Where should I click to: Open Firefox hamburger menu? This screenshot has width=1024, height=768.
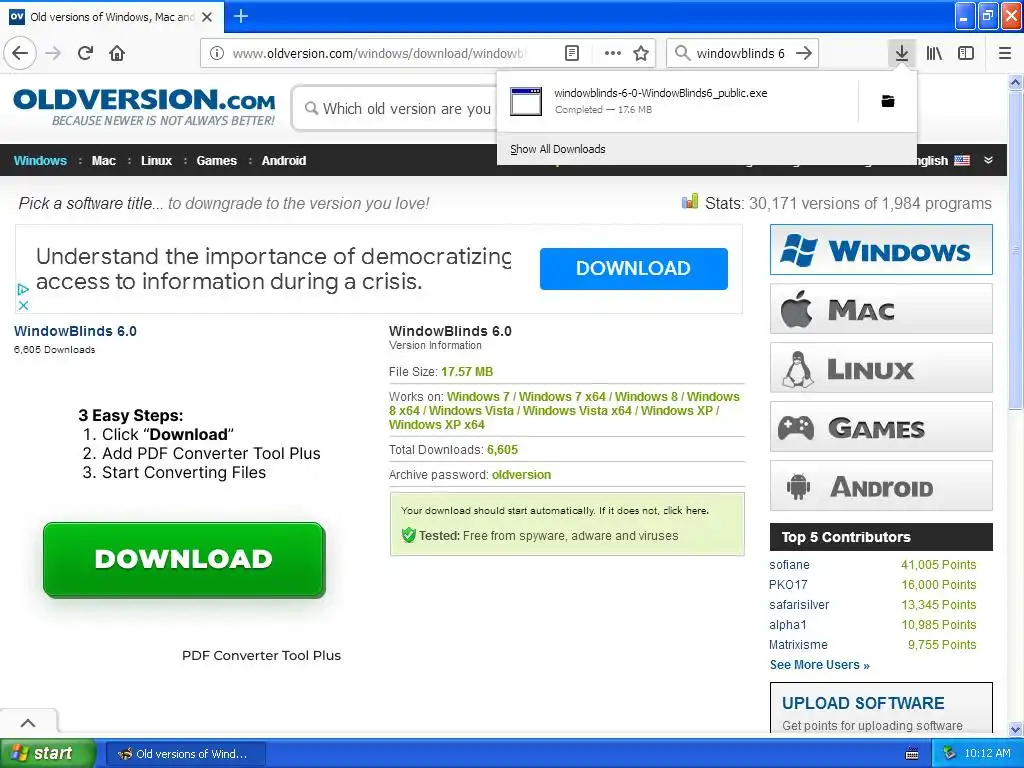[1005, 53]
